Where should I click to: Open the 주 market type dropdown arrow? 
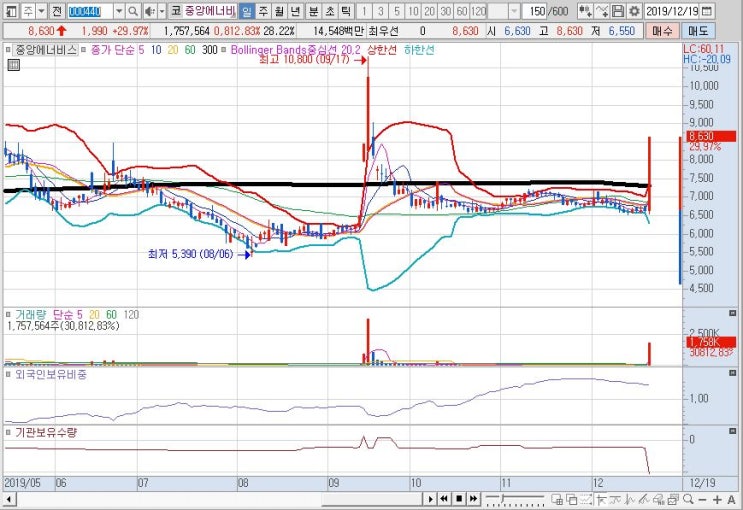(42, 10)
